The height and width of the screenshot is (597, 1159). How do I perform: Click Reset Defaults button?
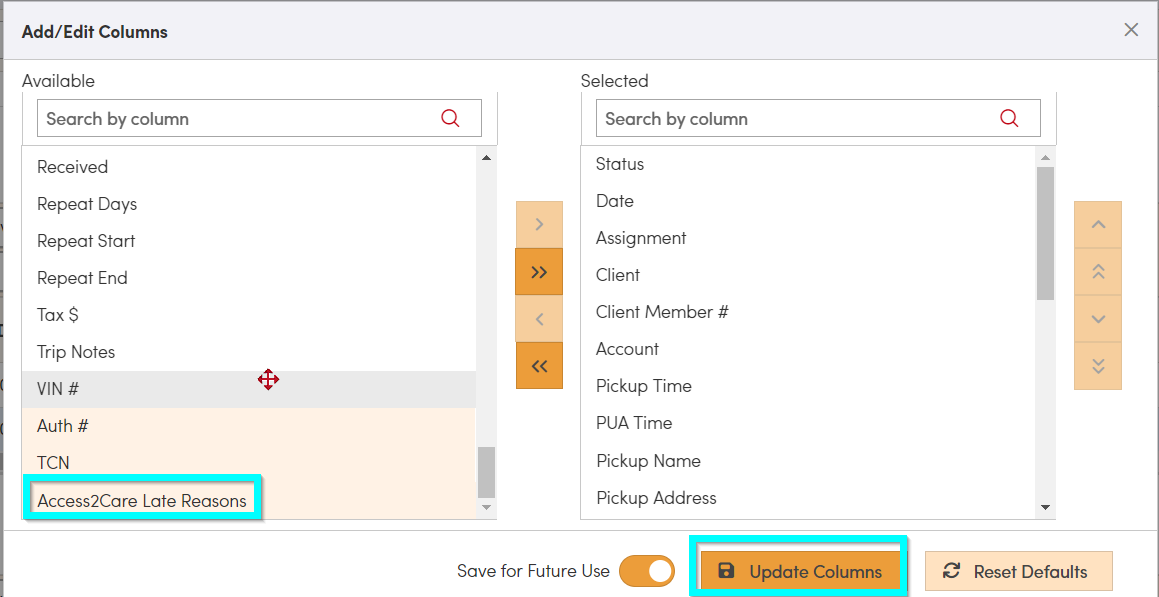(x=1018, y=571)
